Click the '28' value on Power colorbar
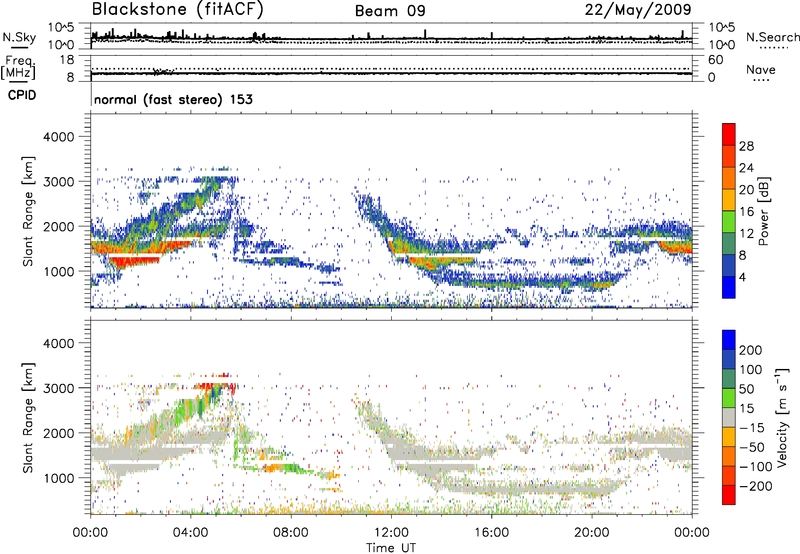The width and height of the screenshot is (800, 554). tap(746, 146)
